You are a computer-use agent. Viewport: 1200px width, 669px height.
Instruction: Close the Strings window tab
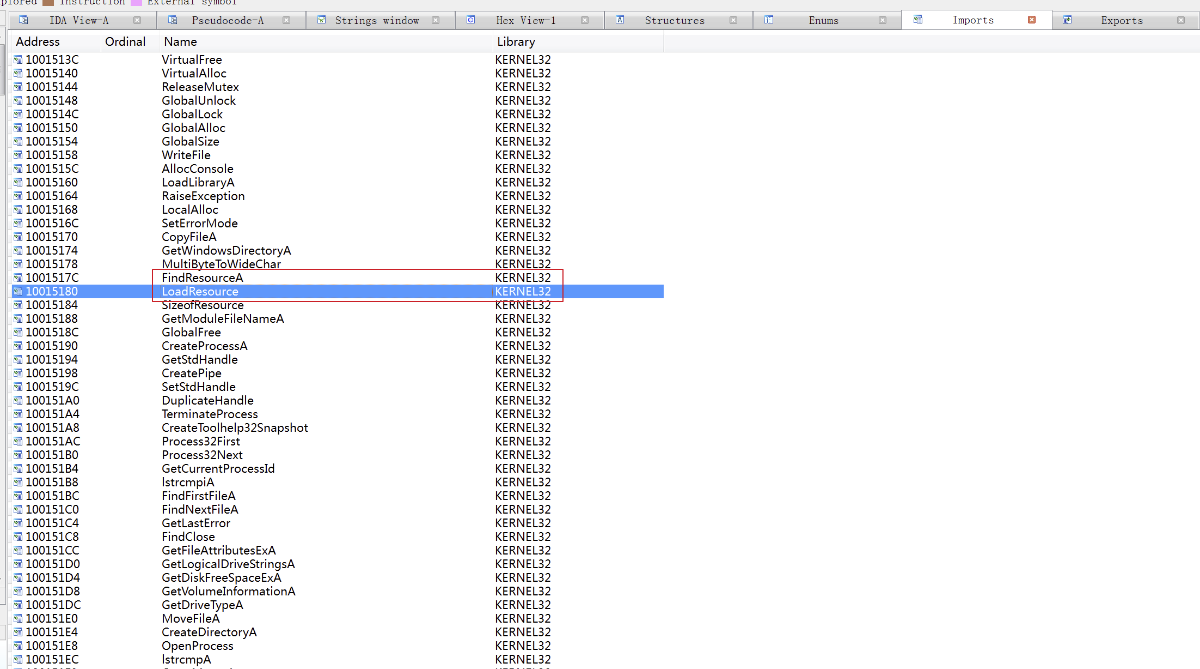[436, 20]
